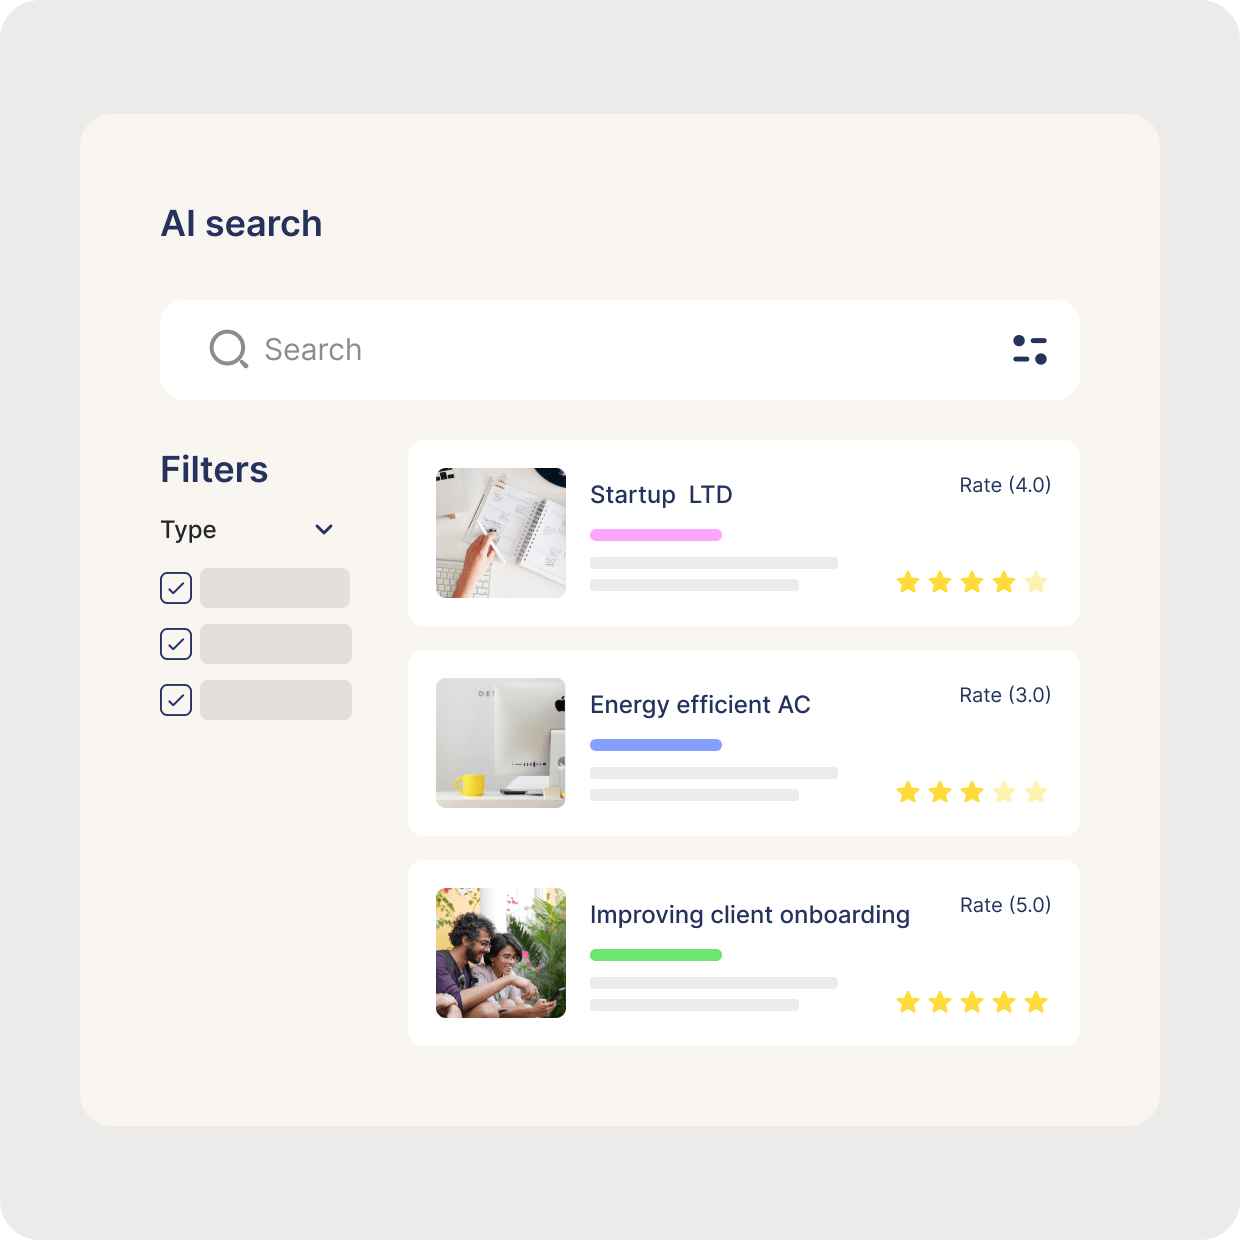Image resolution: width=1240 pixels, height=1240 pixels.
Task: Click the pink tag bar under Startup LTD
Action: tap(656, 535)
